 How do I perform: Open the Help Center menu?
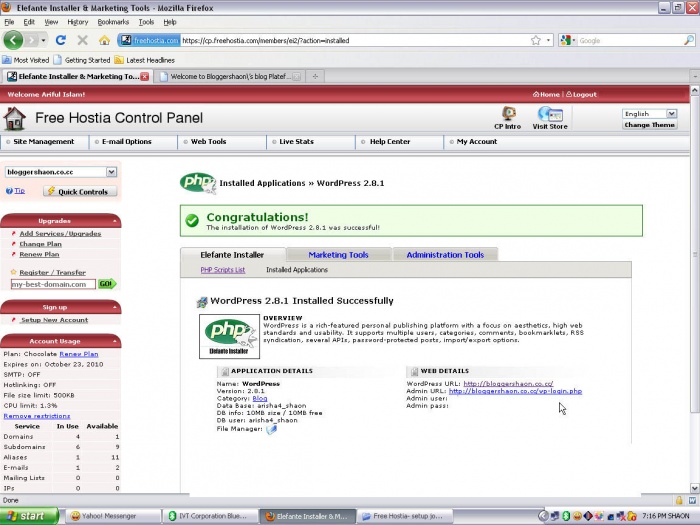point(390,142)
